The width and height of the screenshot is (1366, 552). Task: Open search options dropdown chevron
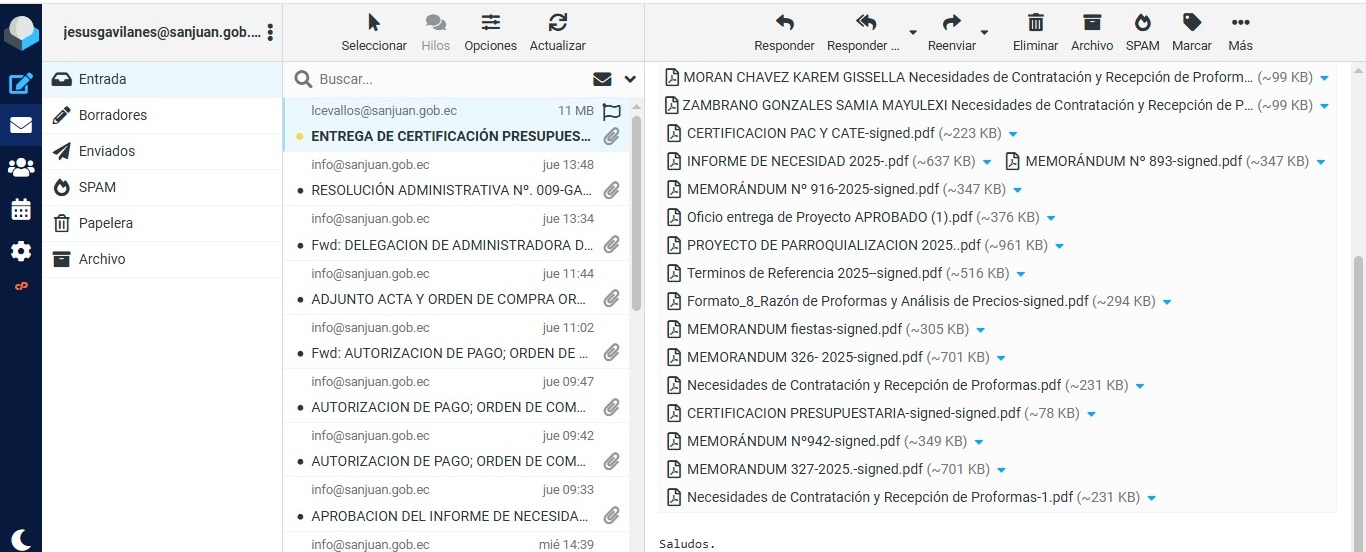coord(630,79)
